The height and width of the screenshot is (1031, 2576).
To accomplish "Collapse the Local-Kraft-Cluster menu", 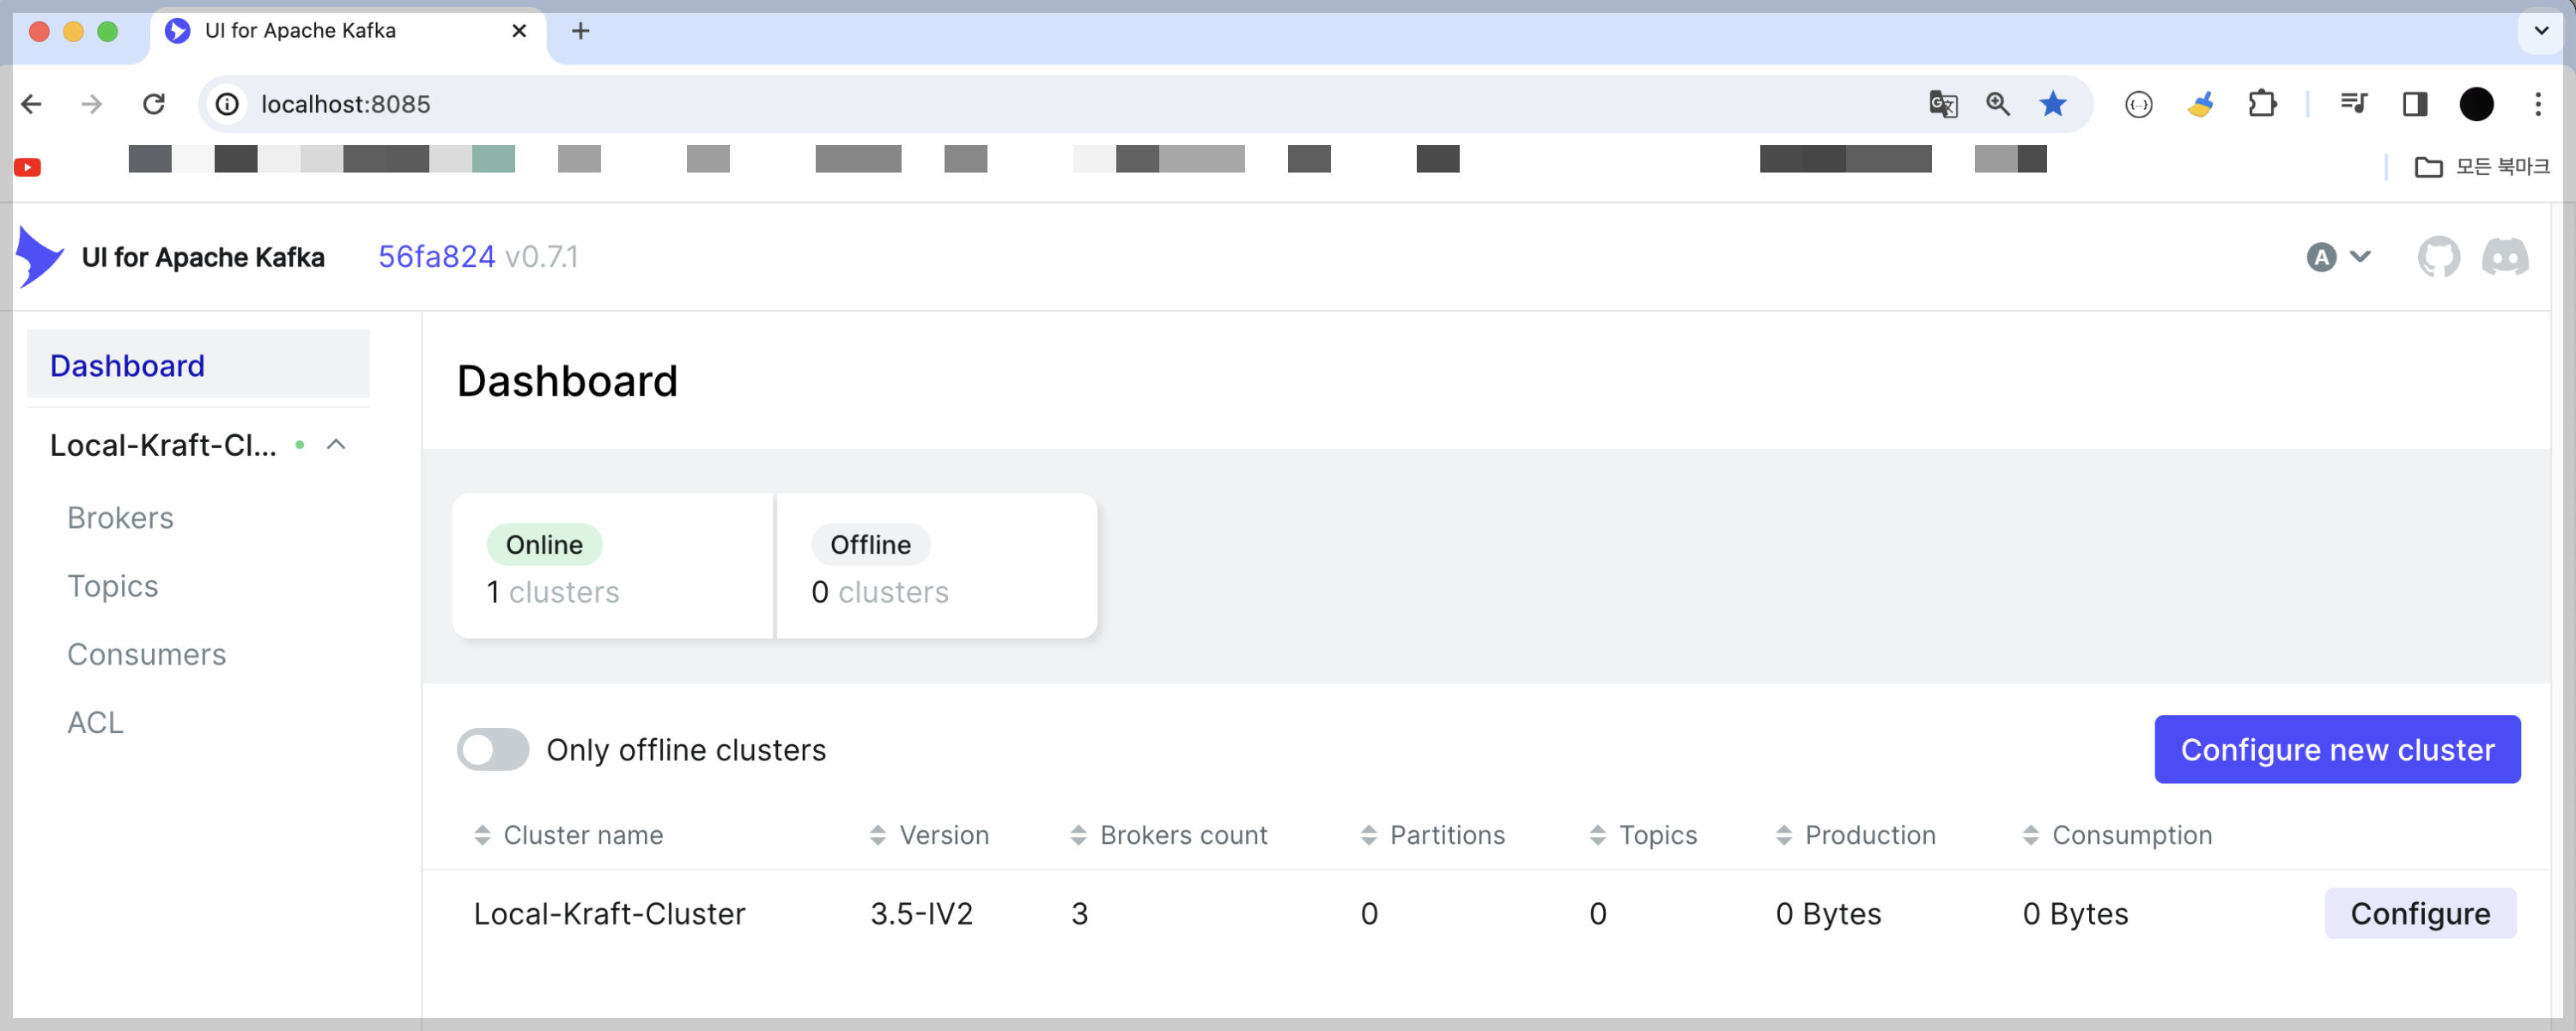I will [336, 445].
